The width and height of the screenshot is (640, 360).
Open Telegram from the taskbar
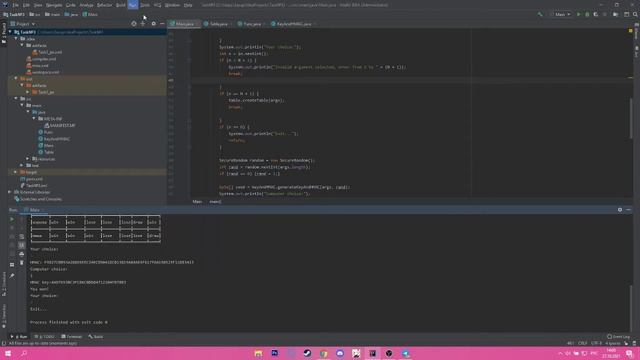[x=405, y=353]
